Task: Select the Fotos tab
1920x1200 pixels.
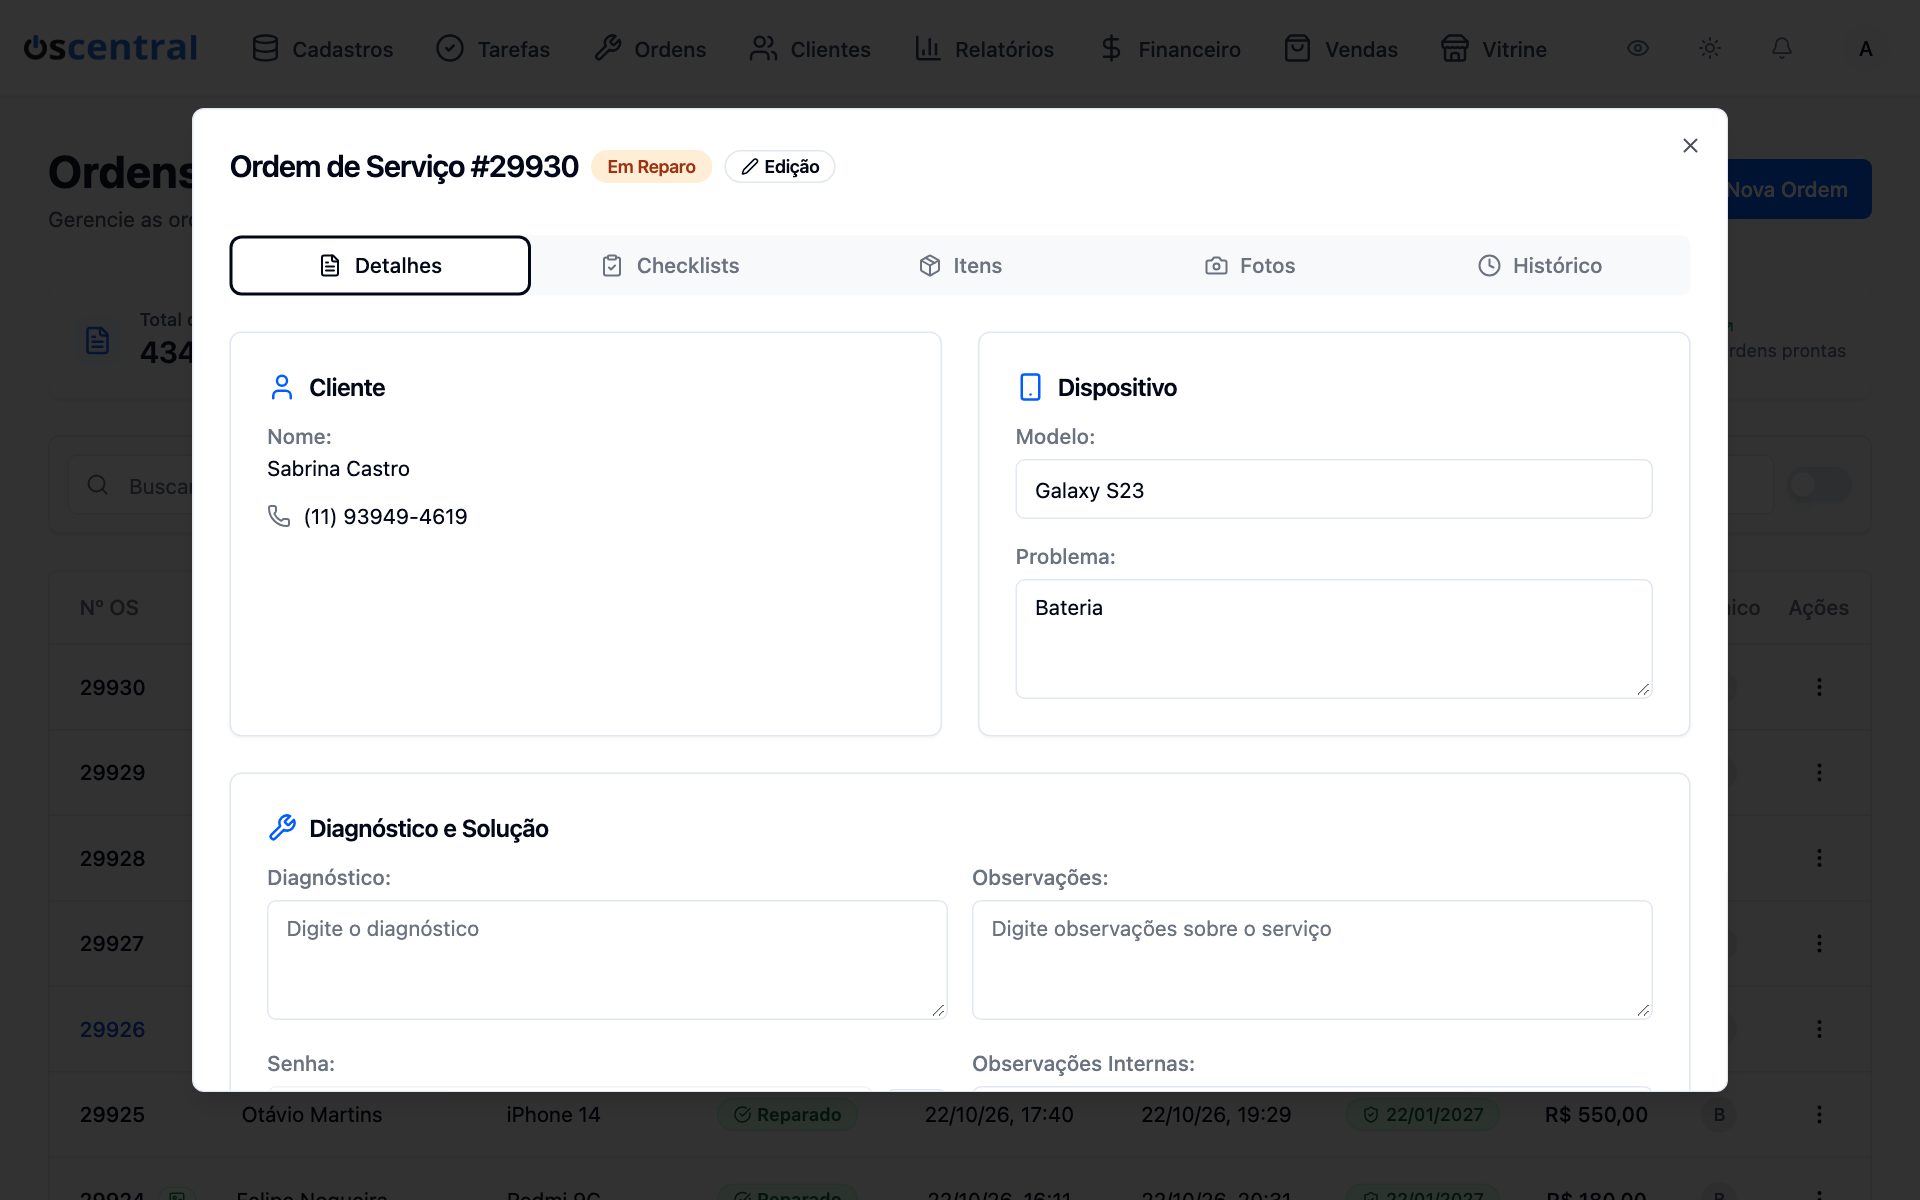Action: (1250, 266)
